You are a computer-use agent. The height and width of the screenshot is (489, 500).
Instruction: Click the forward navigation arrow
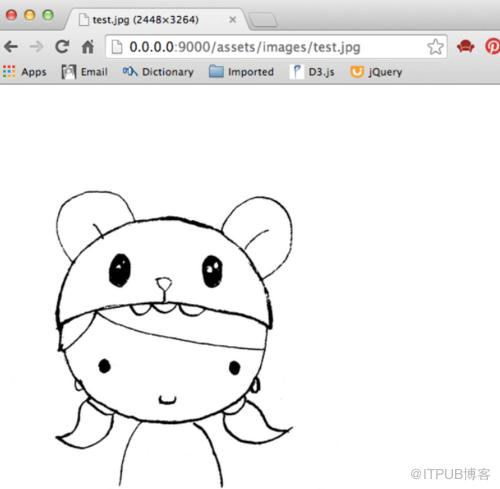[x=36, y=47]
